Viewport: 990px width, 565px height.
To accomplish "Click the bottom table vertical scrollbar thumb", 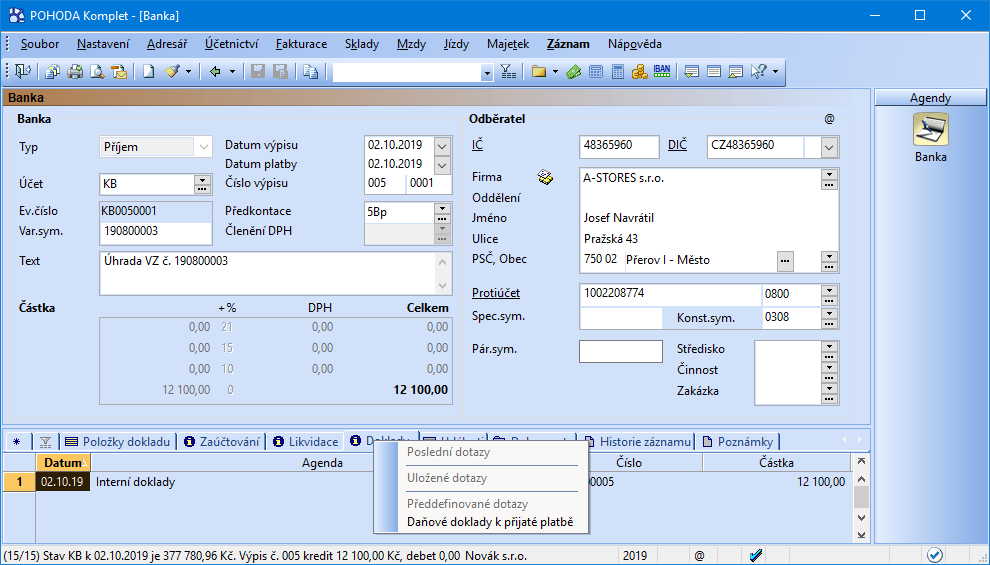I will [861, 496].
